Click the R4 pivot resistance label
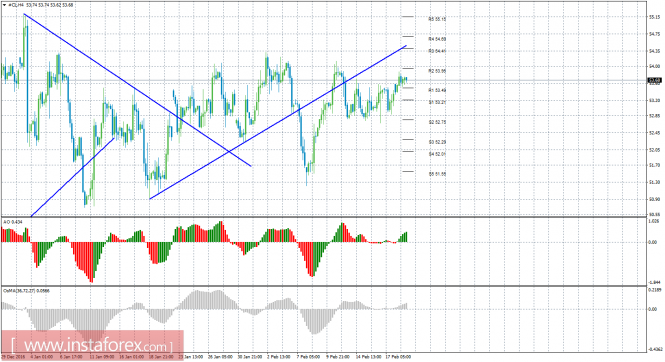The image size is (665, 362). tap(437, 39)
